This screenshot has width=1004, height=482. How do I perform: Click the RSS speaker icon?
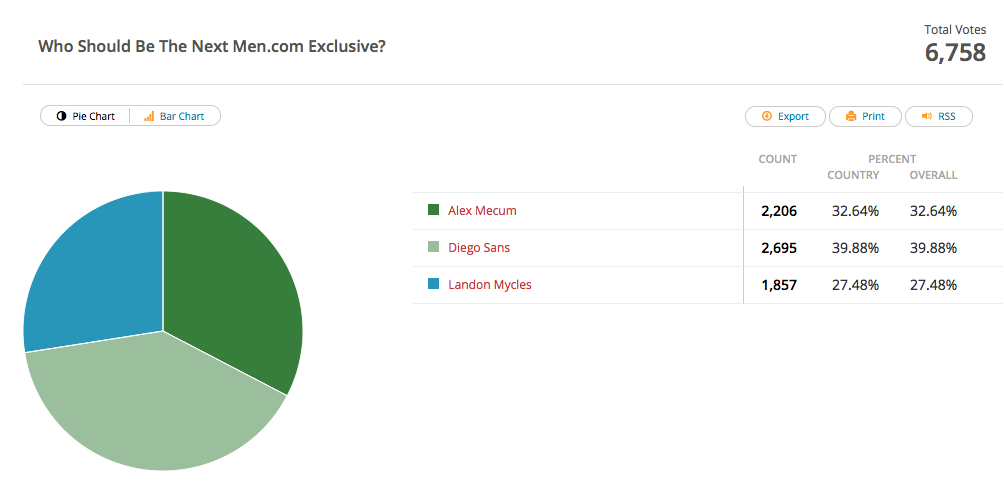coord(926,116)
